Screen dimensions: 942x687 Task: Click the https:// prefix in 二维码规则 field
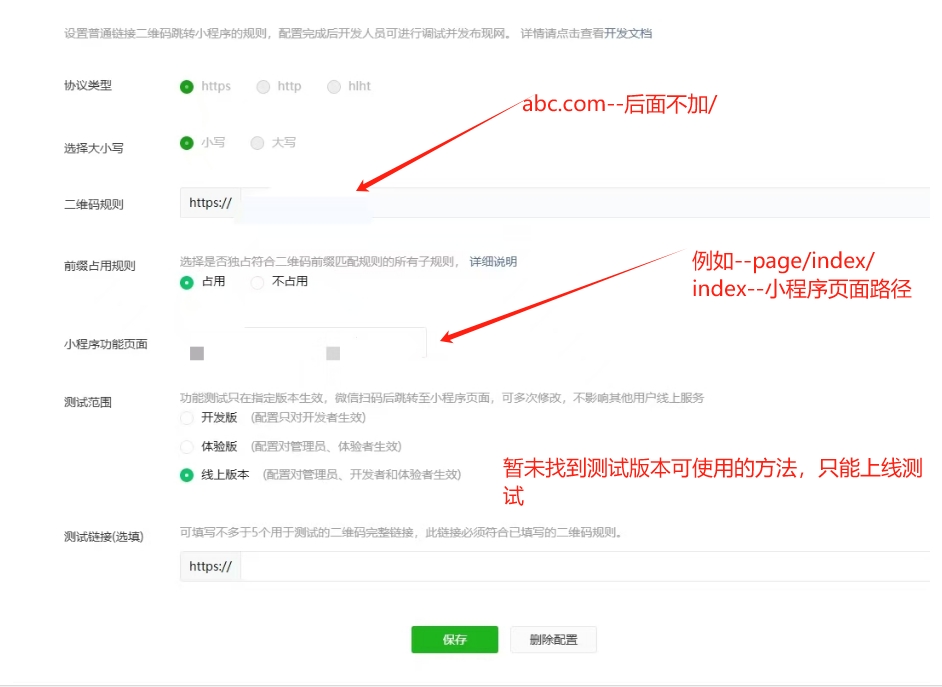210,203
